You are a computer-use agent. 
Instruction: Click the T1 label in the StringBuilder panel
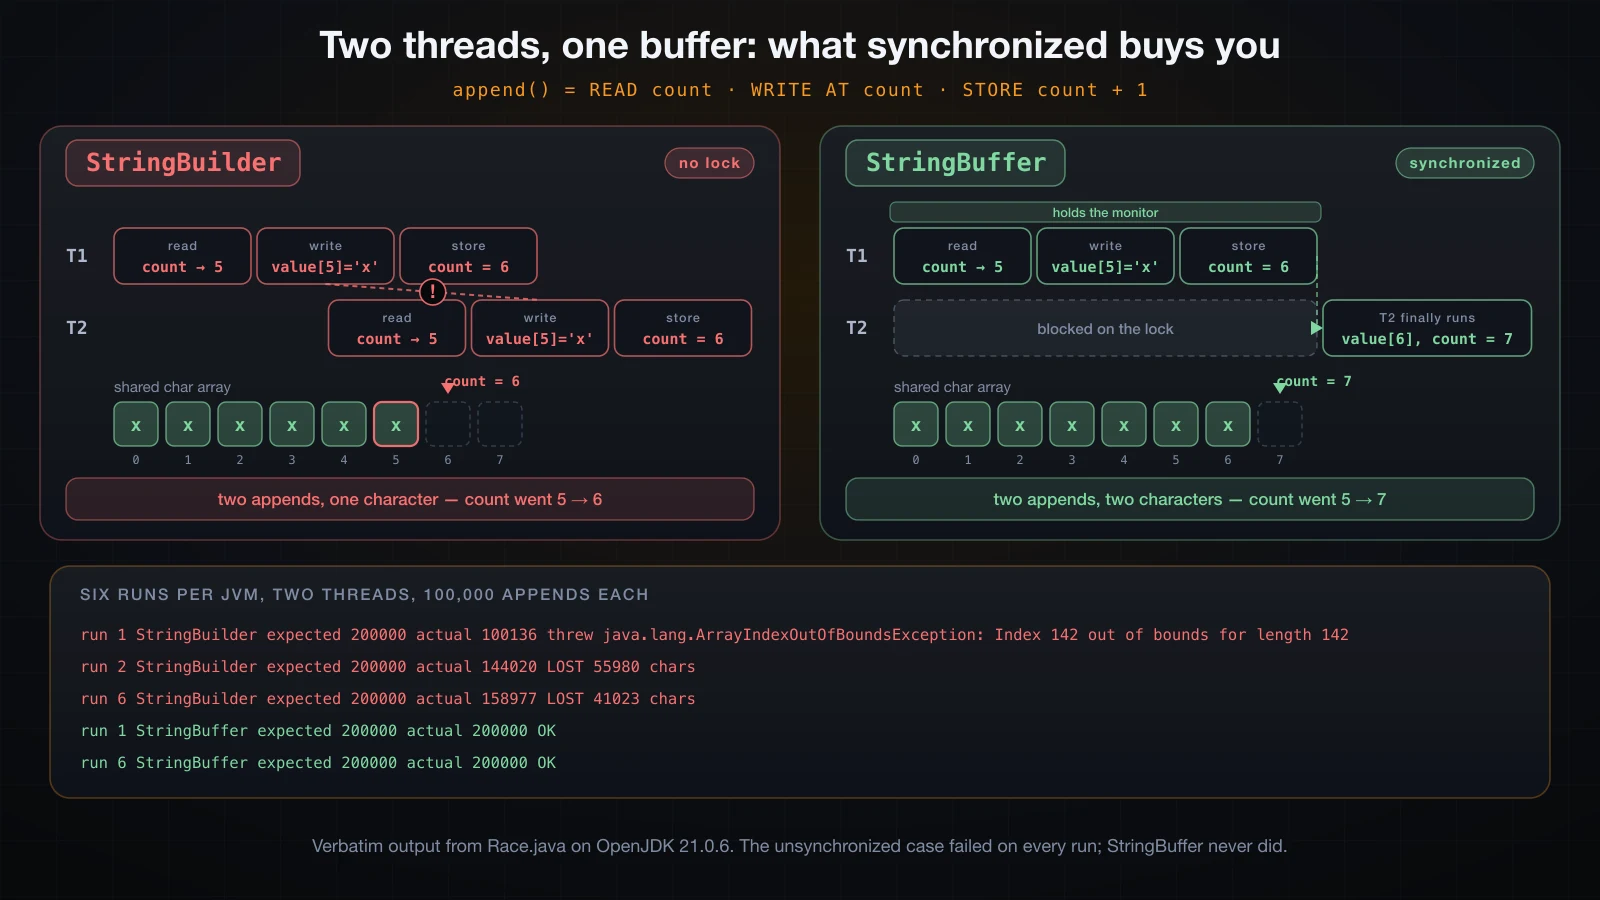coord(77,256)
